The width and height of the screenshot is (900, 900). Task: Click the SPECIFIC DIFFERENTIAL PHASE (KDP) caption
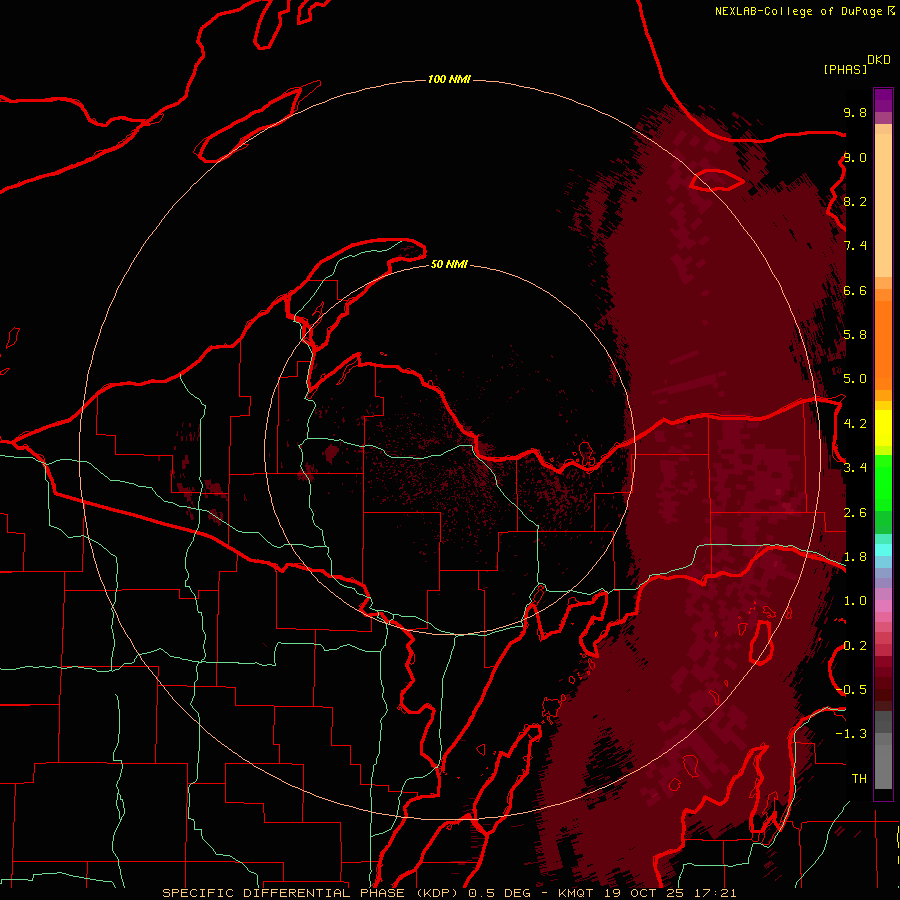click(309, 893)
